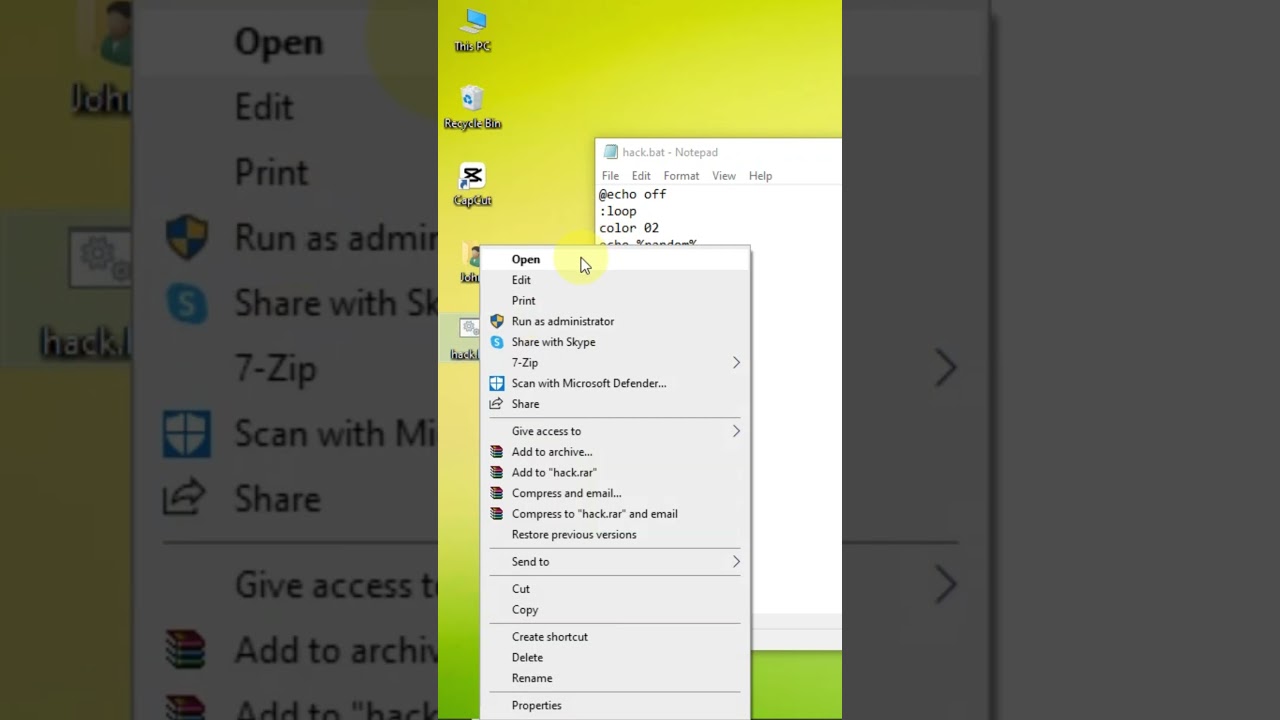1280x720 pixels.
Task: Choose Print in the context menu
Action: coord(615,300)
